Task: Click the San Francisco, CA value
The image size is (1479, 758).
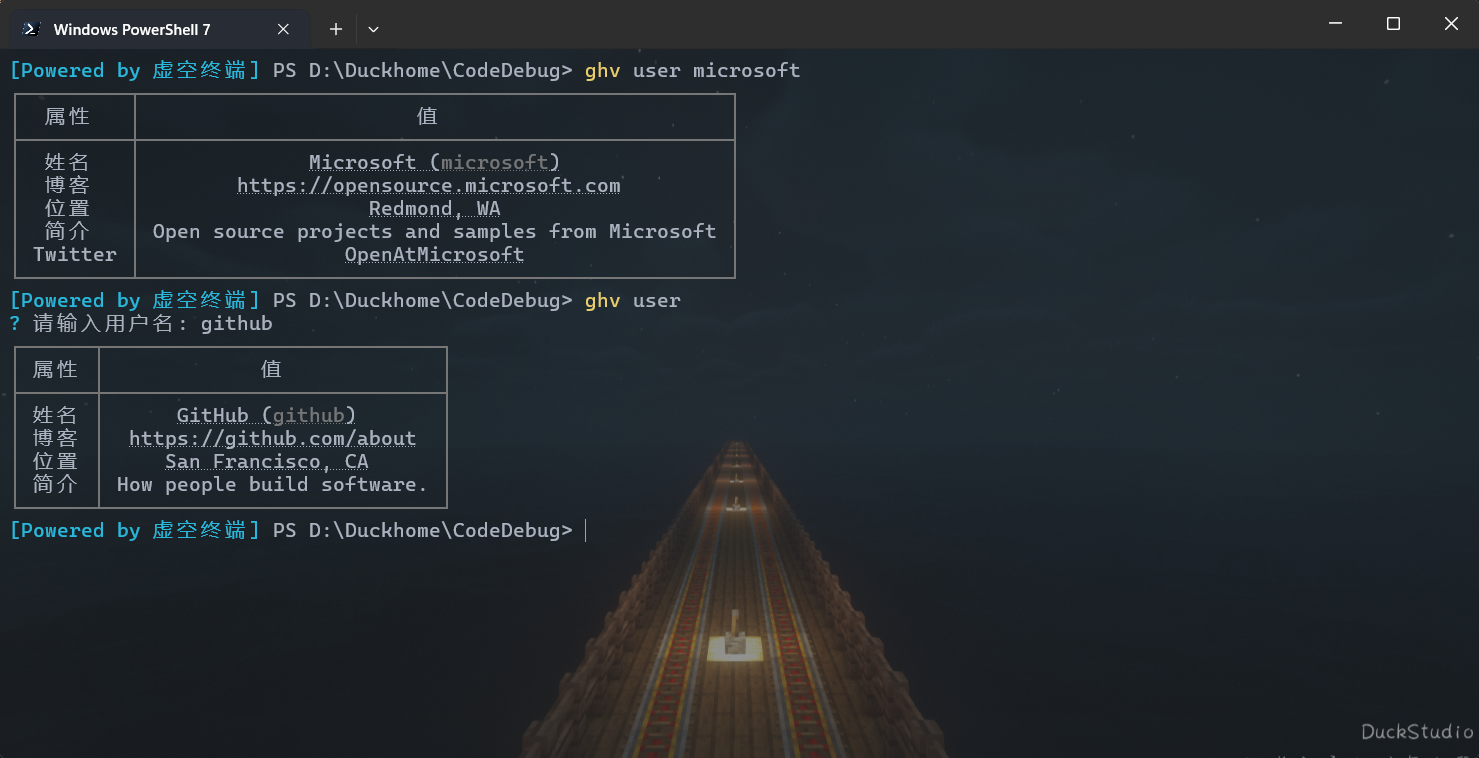Action: point(267,461)
